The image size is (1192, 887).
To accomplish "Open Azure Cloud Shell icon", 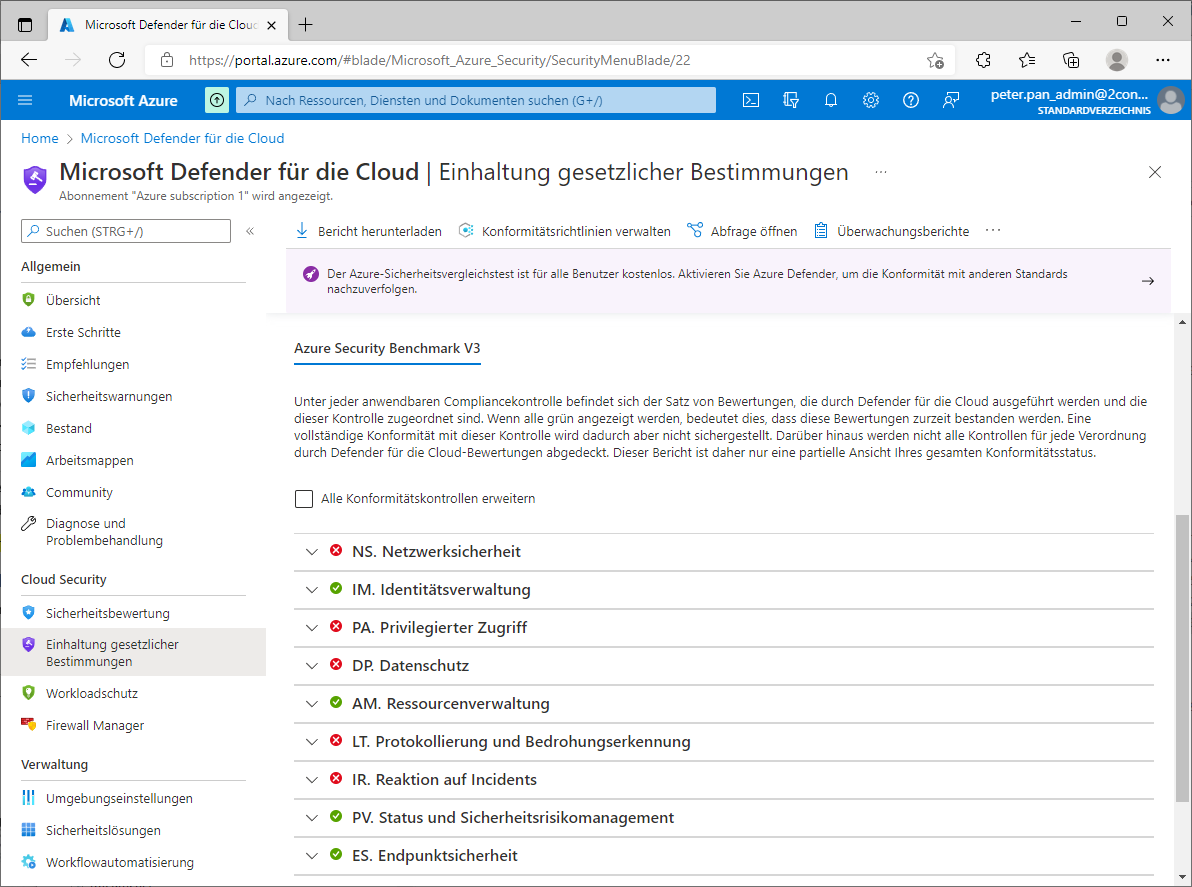I will point(750,100).
